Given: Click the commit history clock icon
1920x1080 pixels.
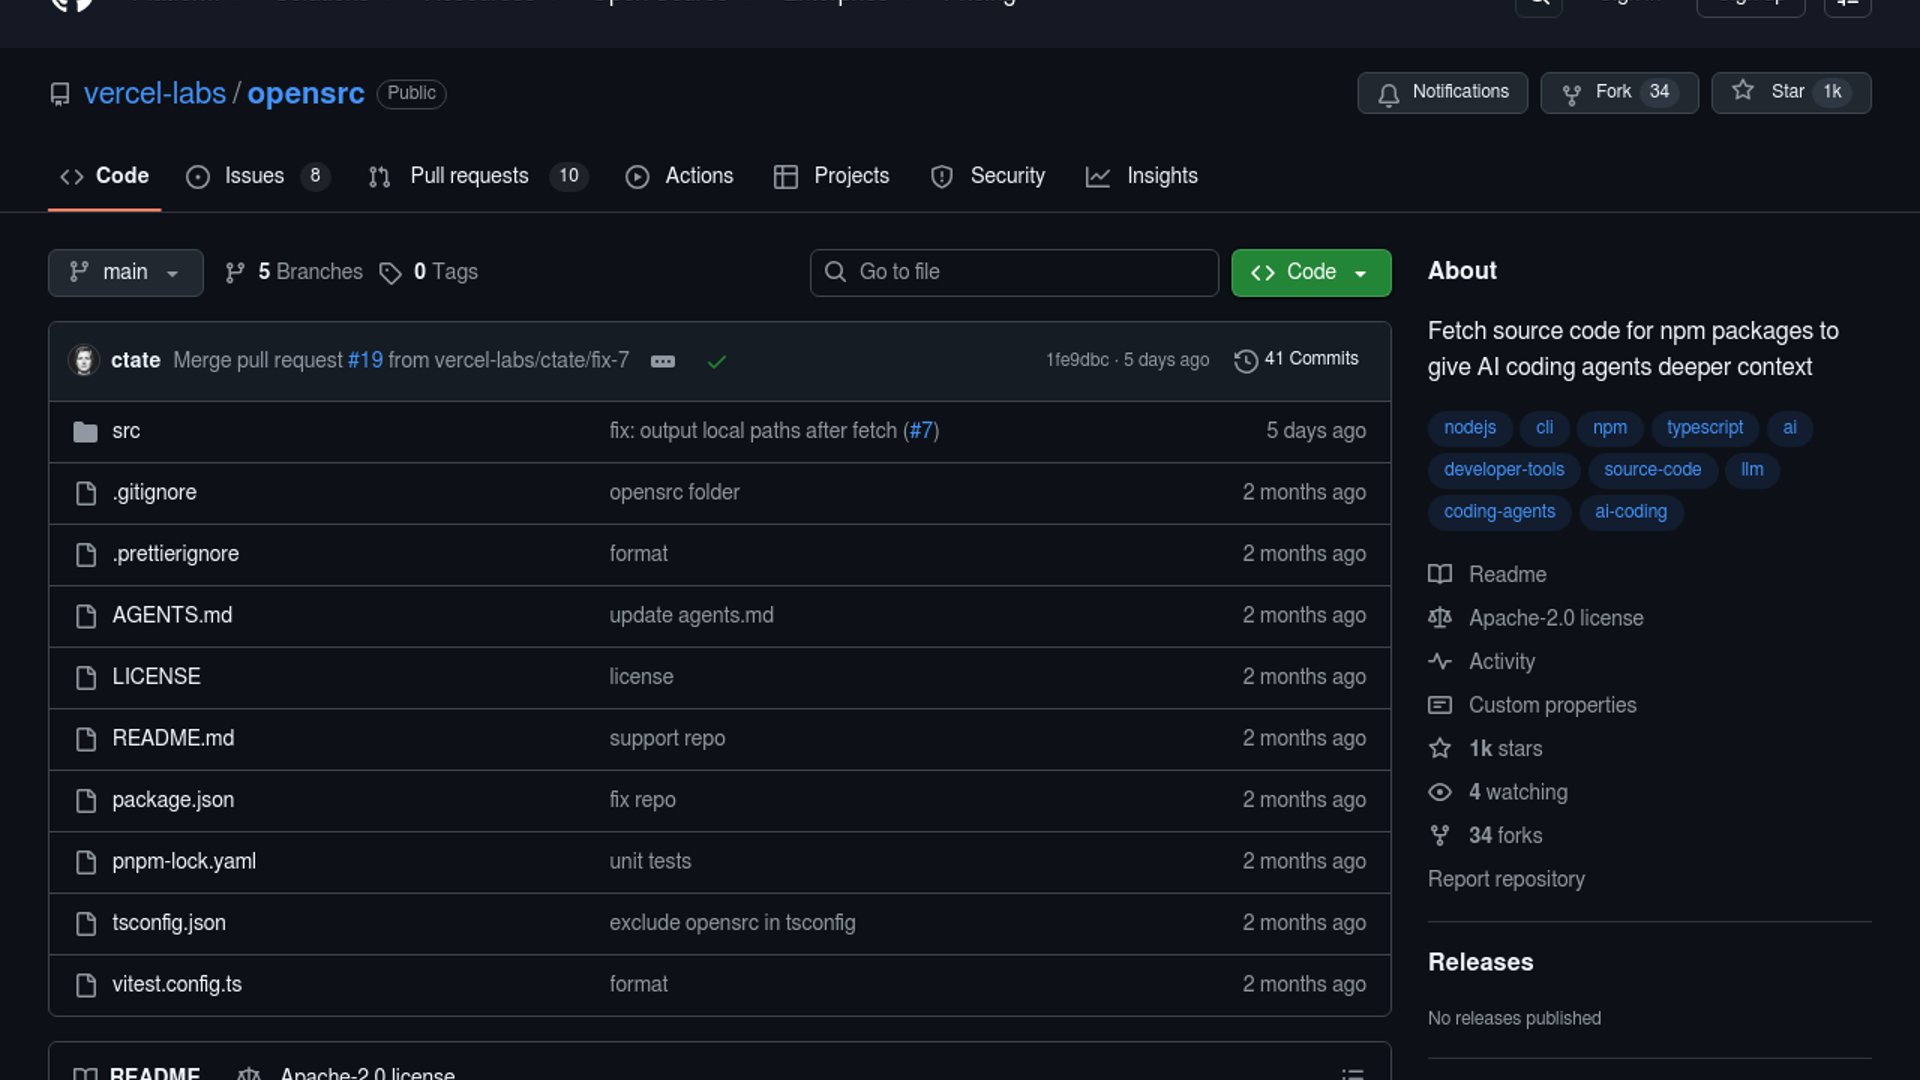Looking at the screenshot, I should (1245, 360).
